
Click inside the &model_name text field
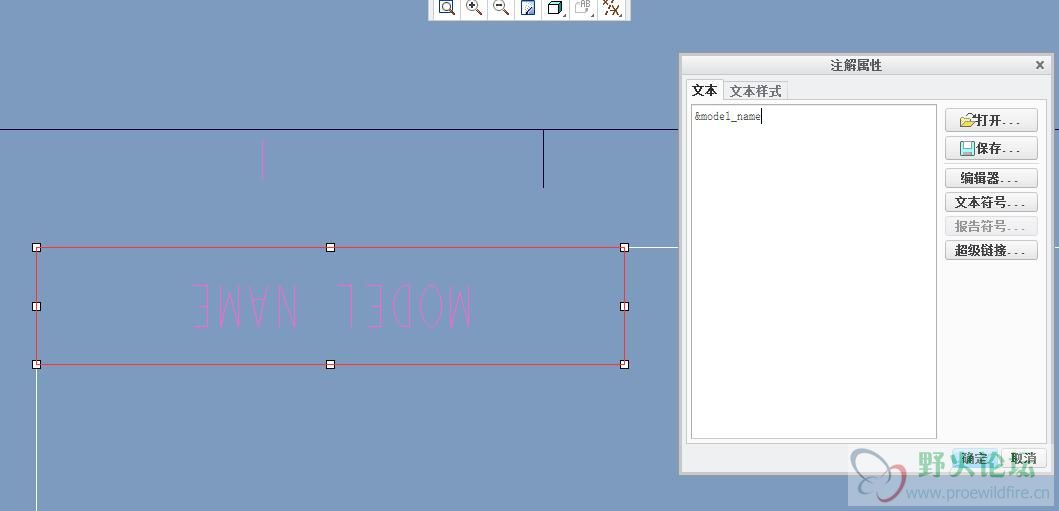point(813,271)
